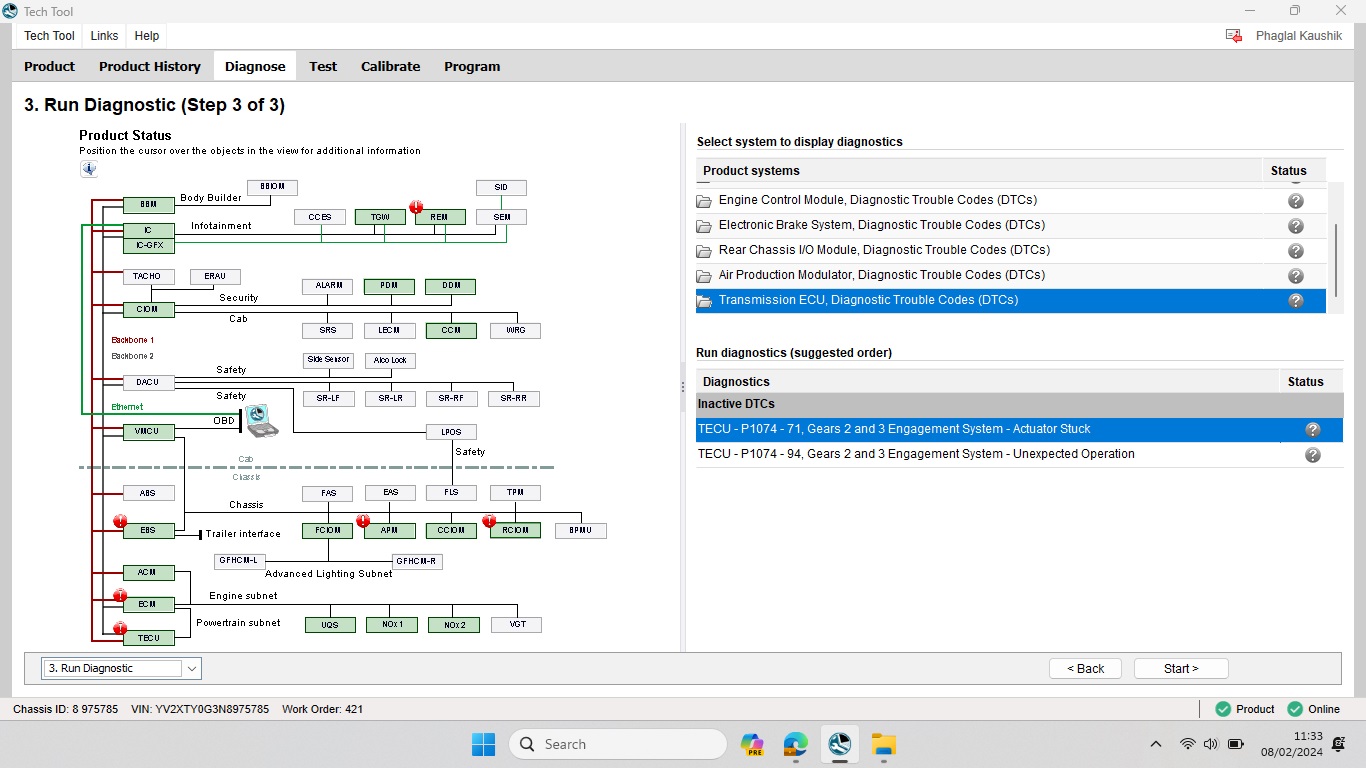1366x768 pixels.
Task: Switch to the Product History tab
Action: coord(150,67)
